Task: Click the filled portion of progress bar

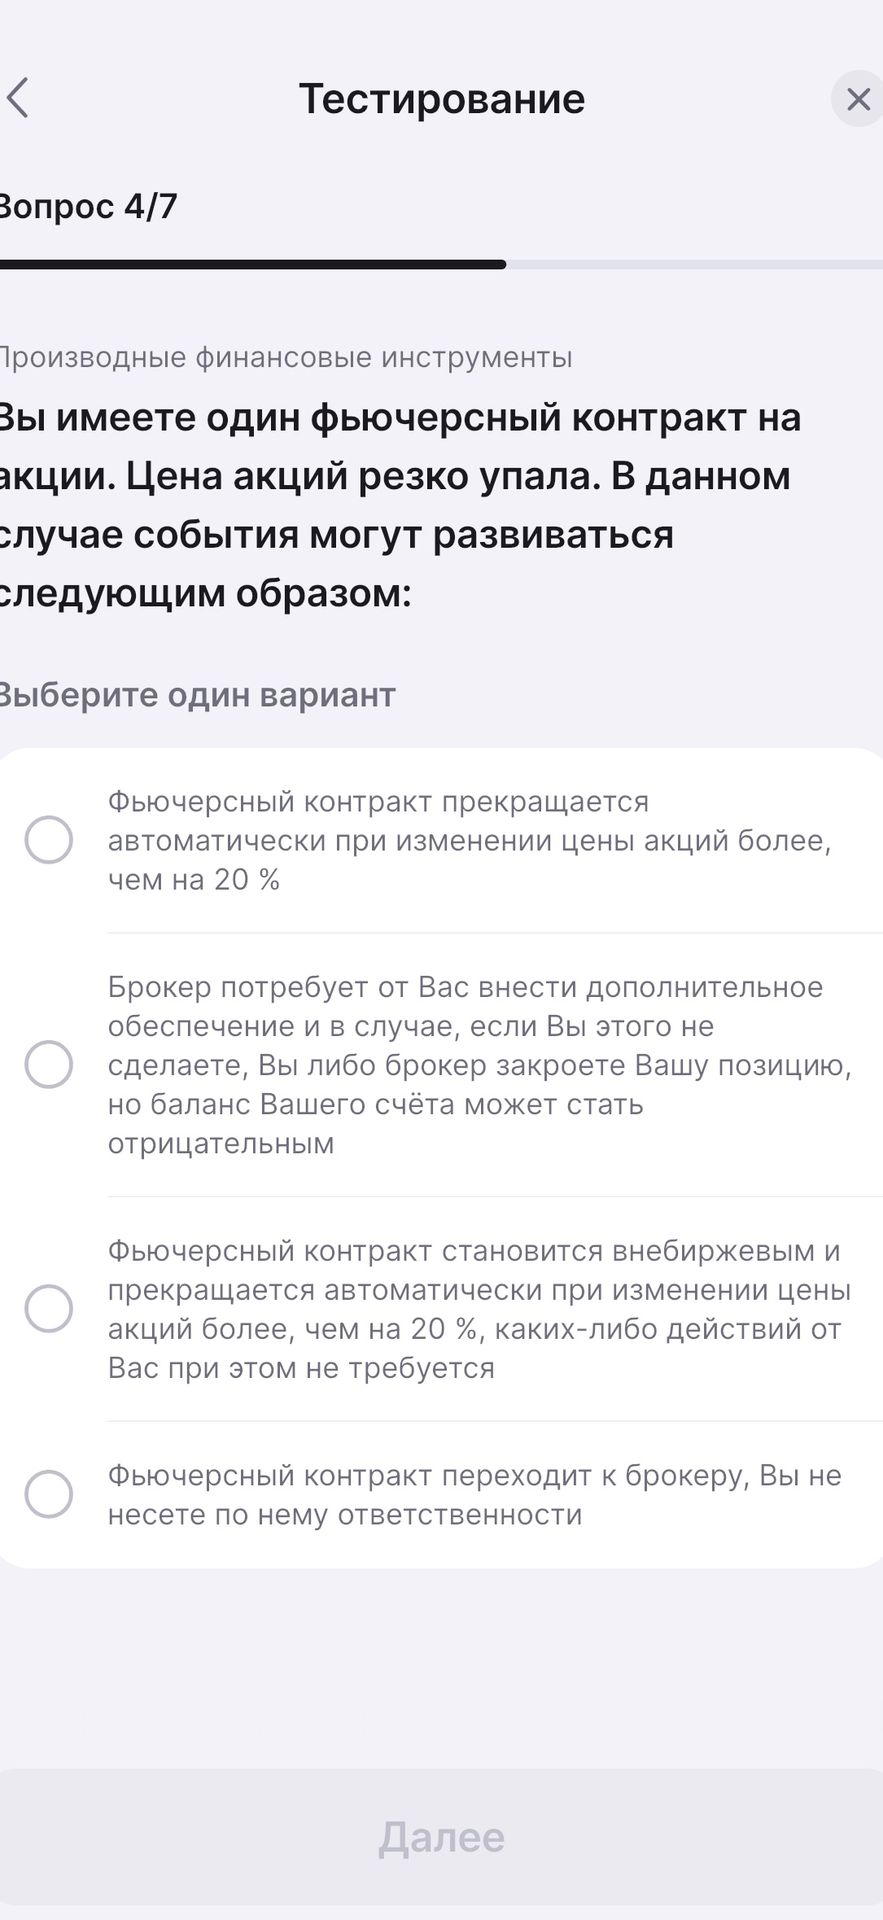Action: pos(252,265)
